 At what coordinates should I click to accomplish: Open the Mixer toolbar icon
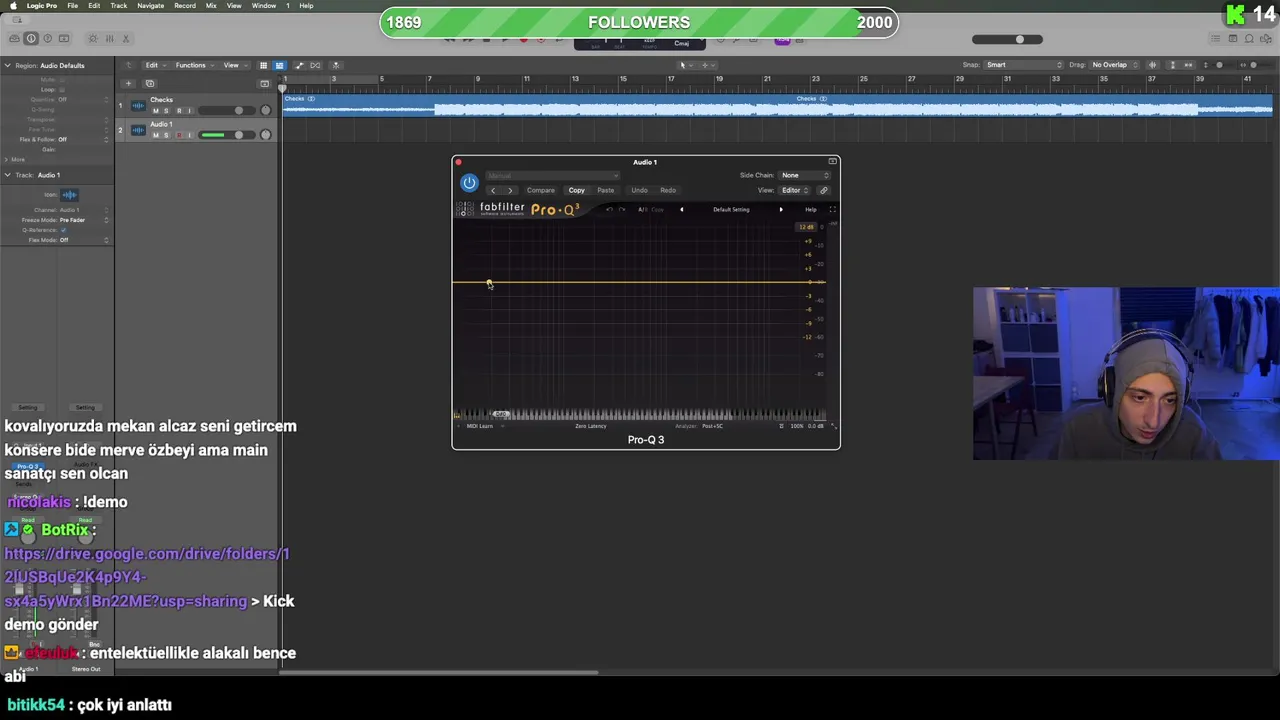click(109, 38)
